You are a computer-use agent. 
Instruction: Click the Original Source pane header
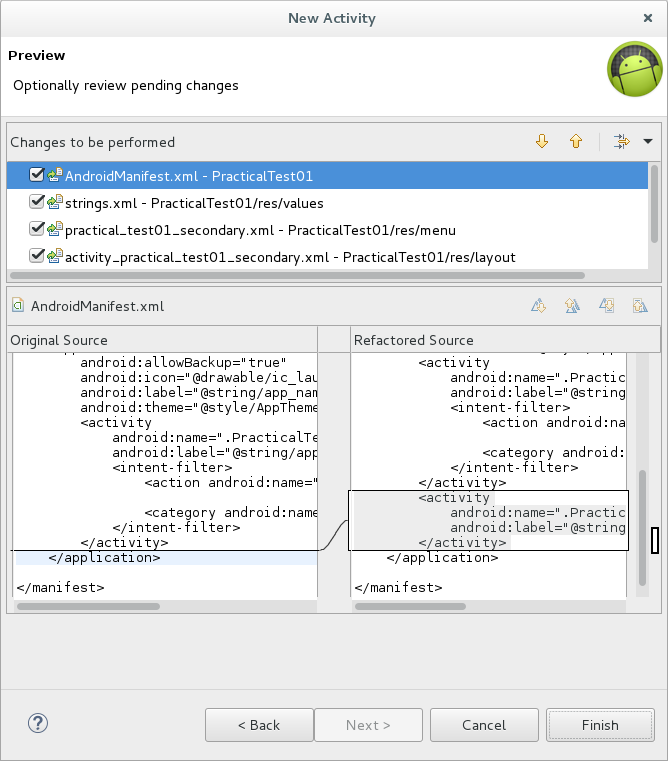[x=163, y=340]
